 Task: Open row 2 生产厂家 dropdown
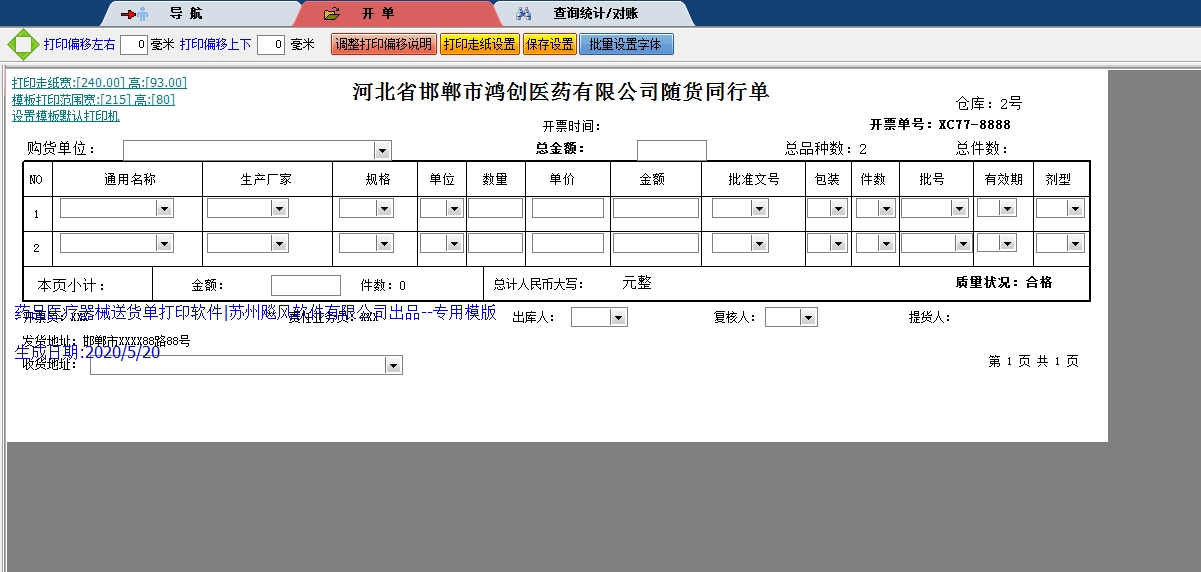[x=280, y=243]
